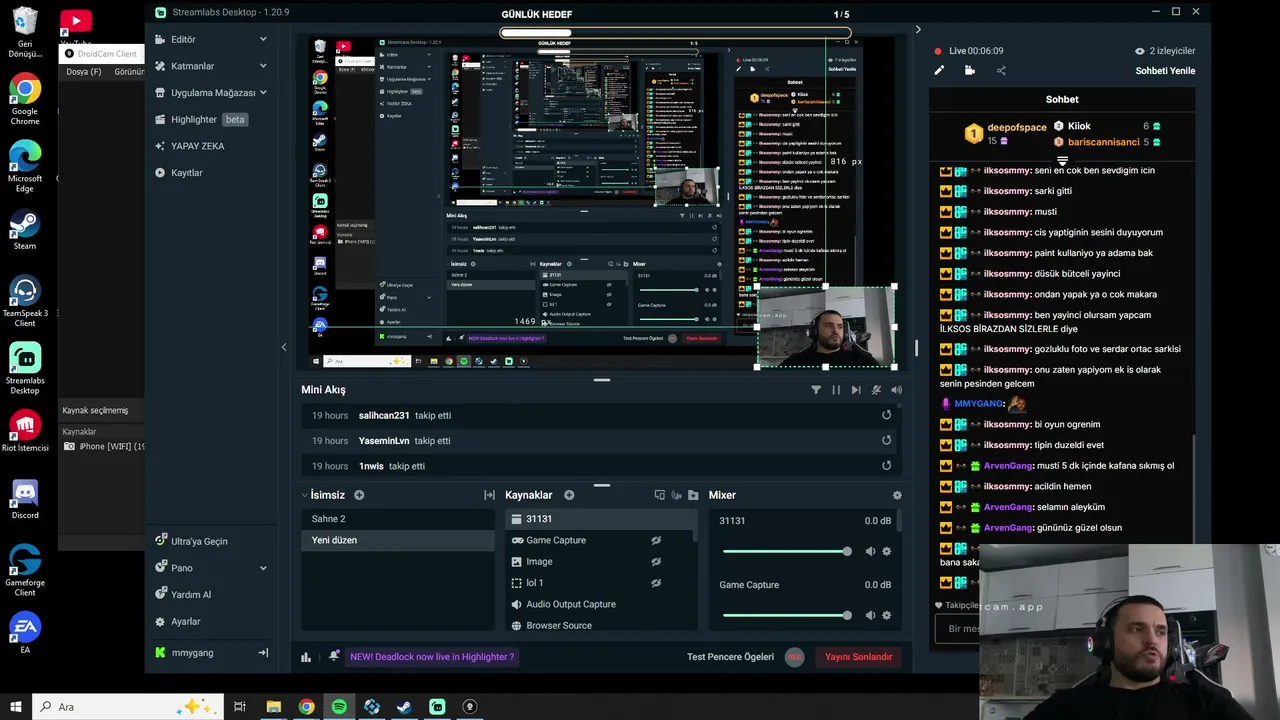Select the 31131 source

click(600, 519)
